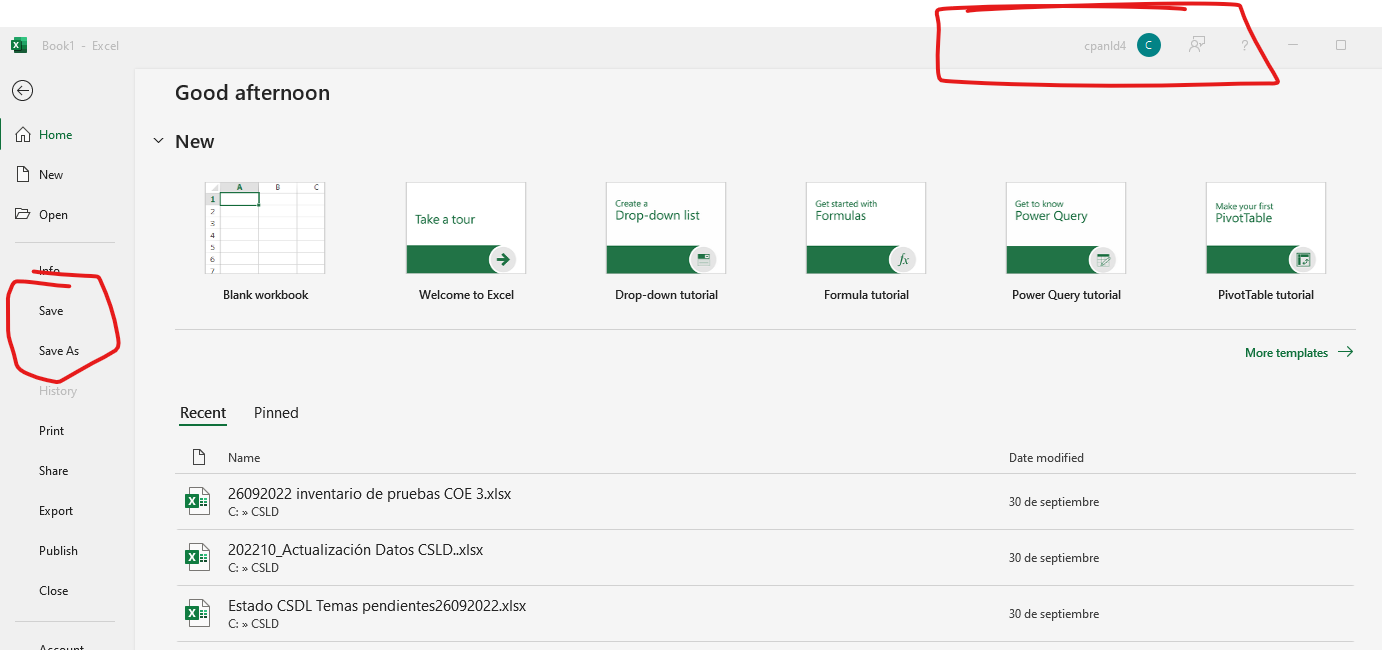Click the table icon on Power Query template
Image resolution: width=1382 pixels, height=650 pixels.
click(1103, 259)
